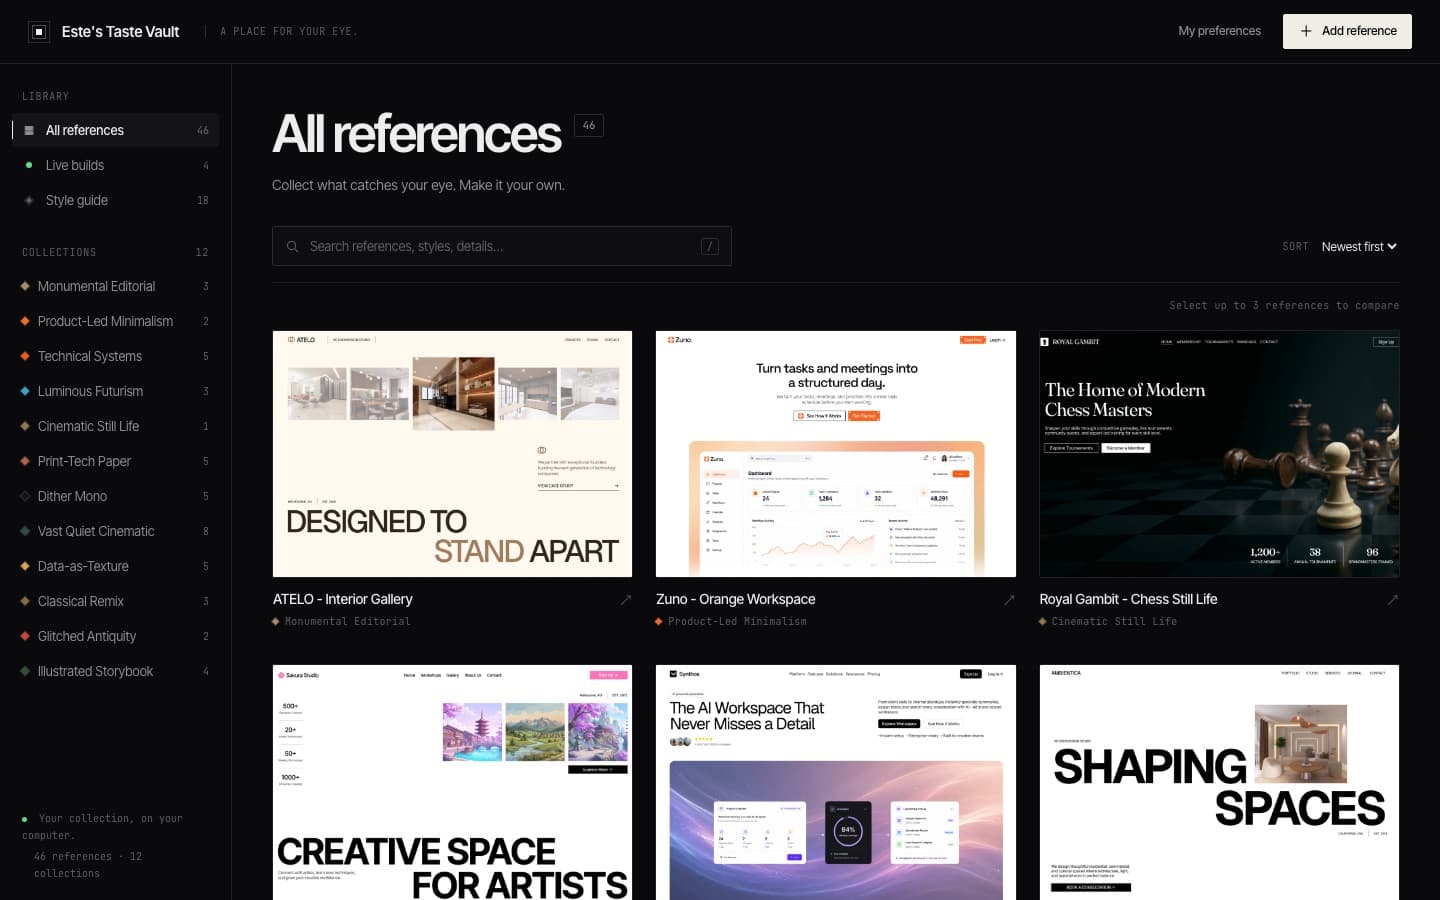Click the Royal Gambit chess thumbnail

[x=1219, y=454]
